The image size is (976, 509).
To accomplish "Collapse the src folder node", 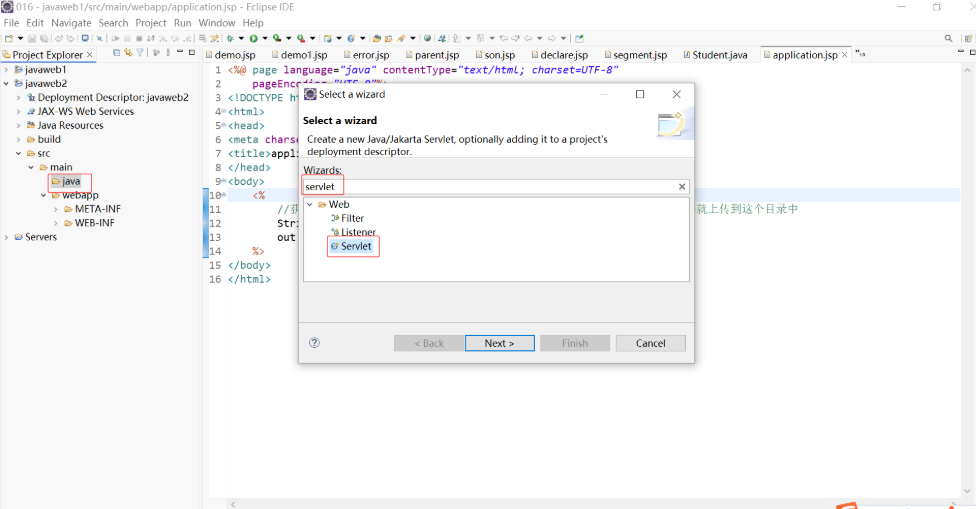I will pyautogui.click(x=19, y=153).
